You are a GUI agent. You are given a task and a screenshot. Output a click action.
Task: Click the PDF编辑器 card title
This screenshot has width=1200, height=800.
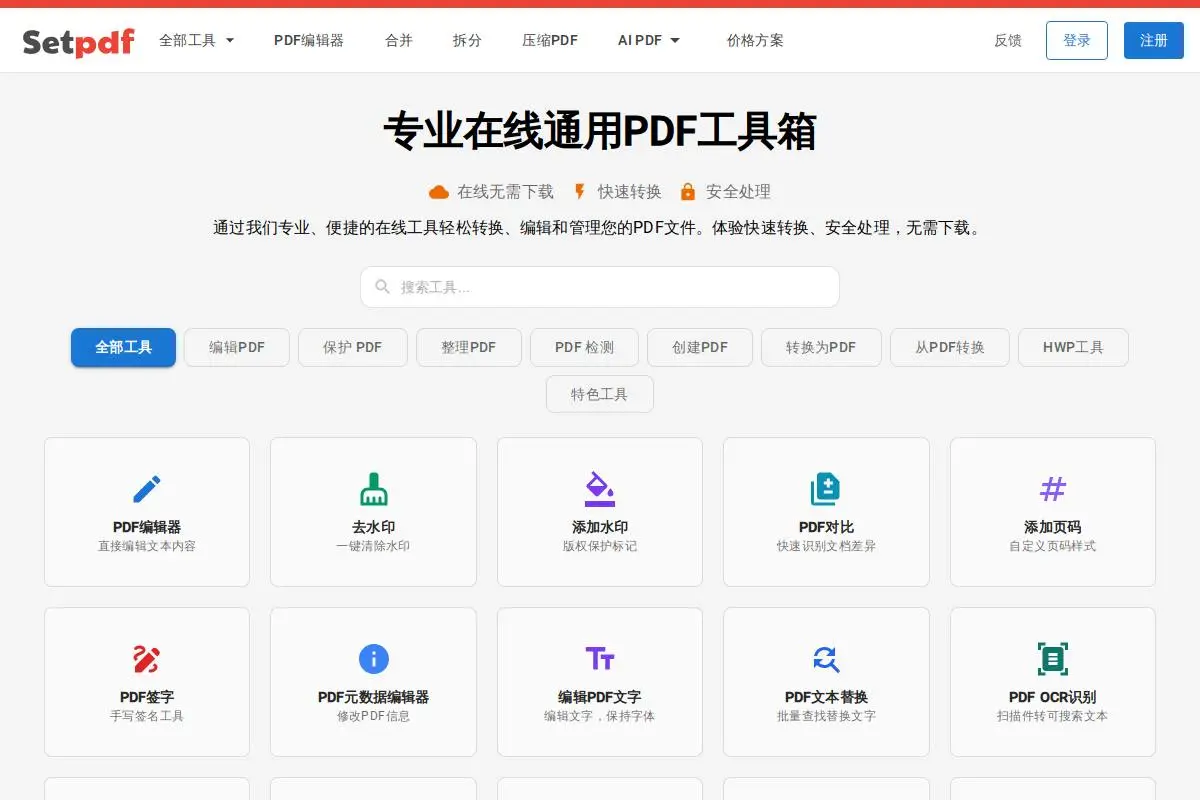[x=147, y=527]
